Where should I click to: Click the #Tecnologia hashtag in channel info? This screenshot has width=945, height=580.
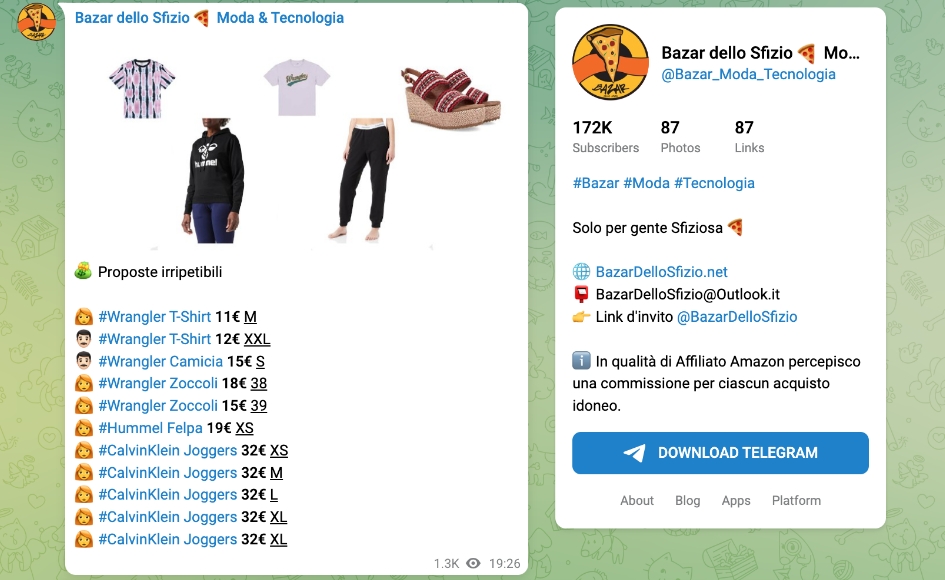pos(714,183)
